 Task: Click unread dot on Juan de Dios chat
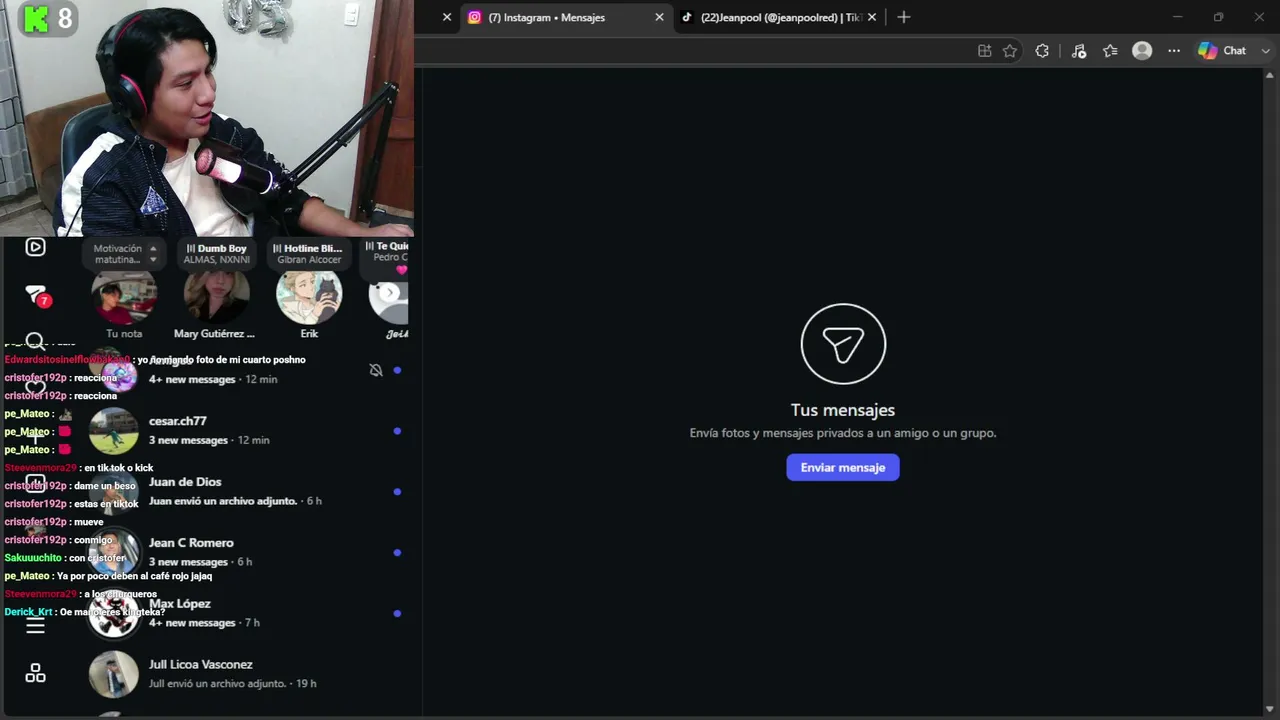coord(397,492)
